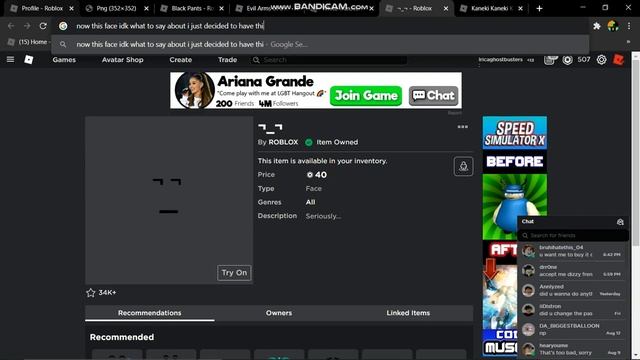Open the item three-dots options menu
Image resolution: width=640 pixels, height=360 pixels.
pos(462,127)
